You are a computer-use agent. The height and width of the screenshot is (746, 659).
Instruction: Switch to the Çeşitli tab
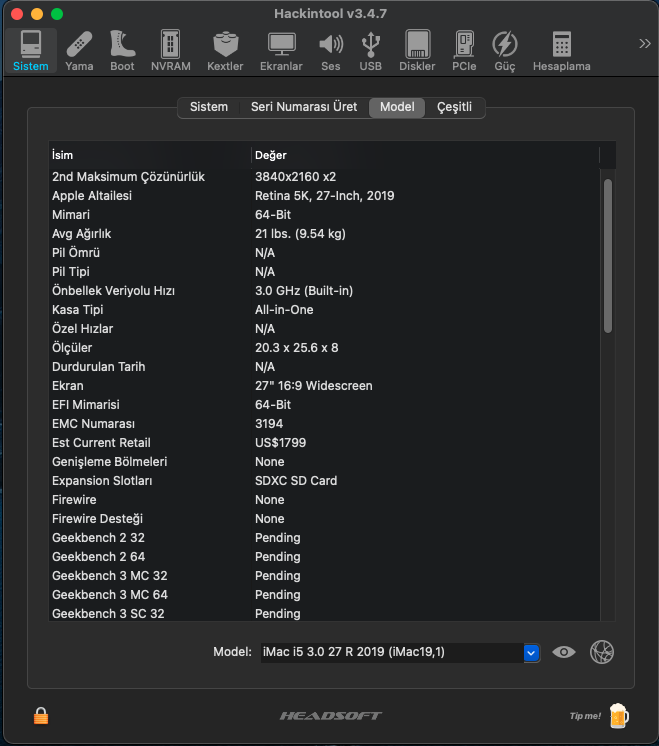(x=454, y=107)
